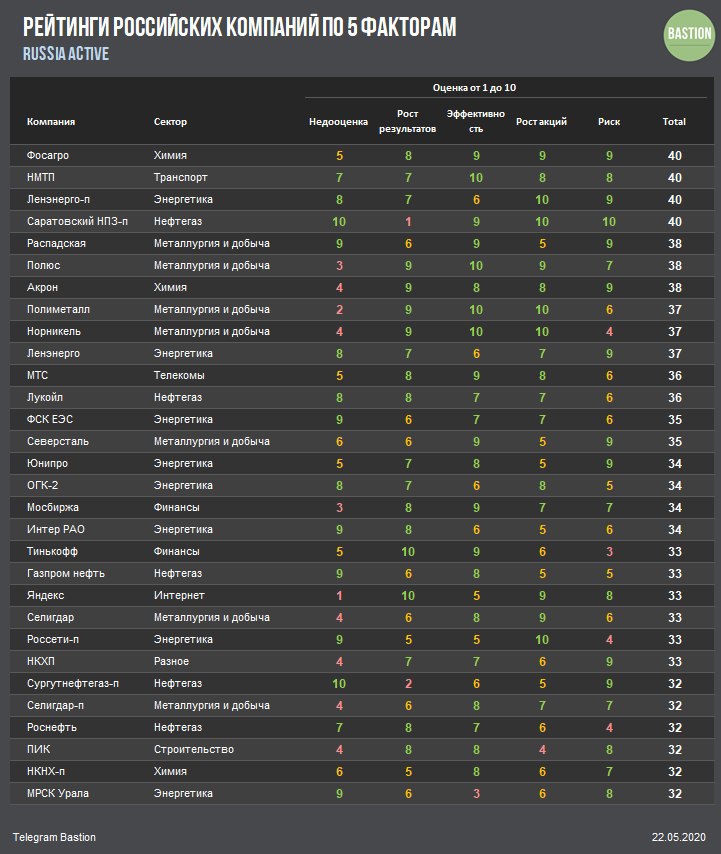Select the 'Россети-п' company name
Viewport: 721px width, 854px height.
[x=53, y=639]
